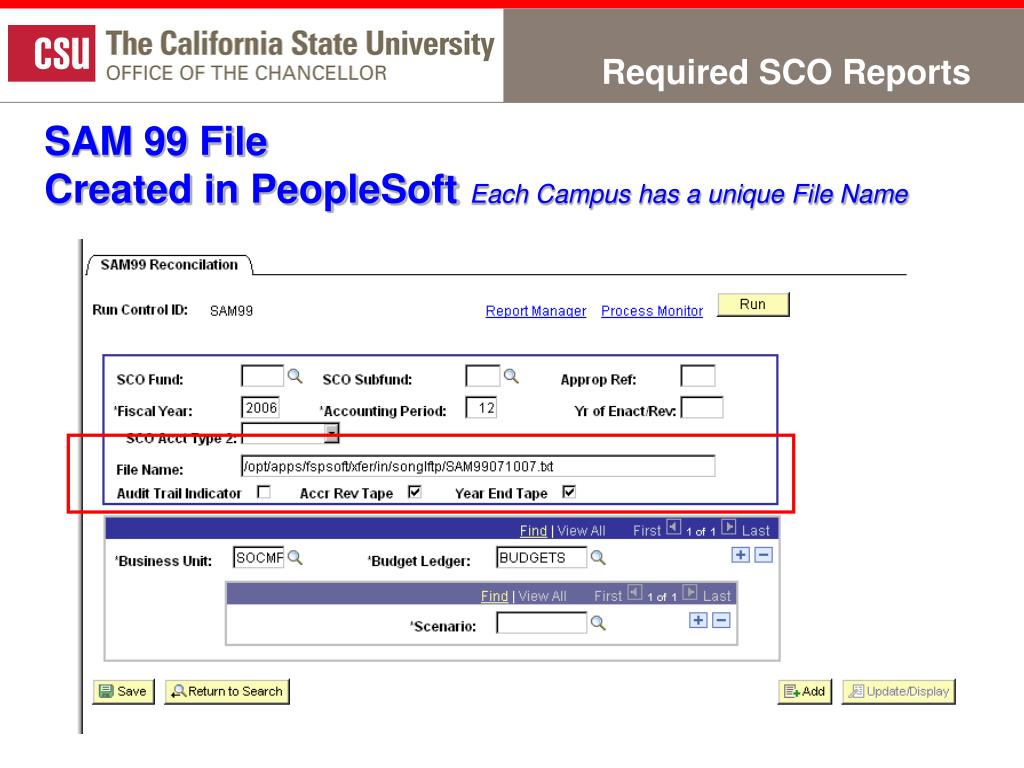Click First in the Scenario grid
Viewport: 1024px width, 768px height.
click(x=608, y=596)
